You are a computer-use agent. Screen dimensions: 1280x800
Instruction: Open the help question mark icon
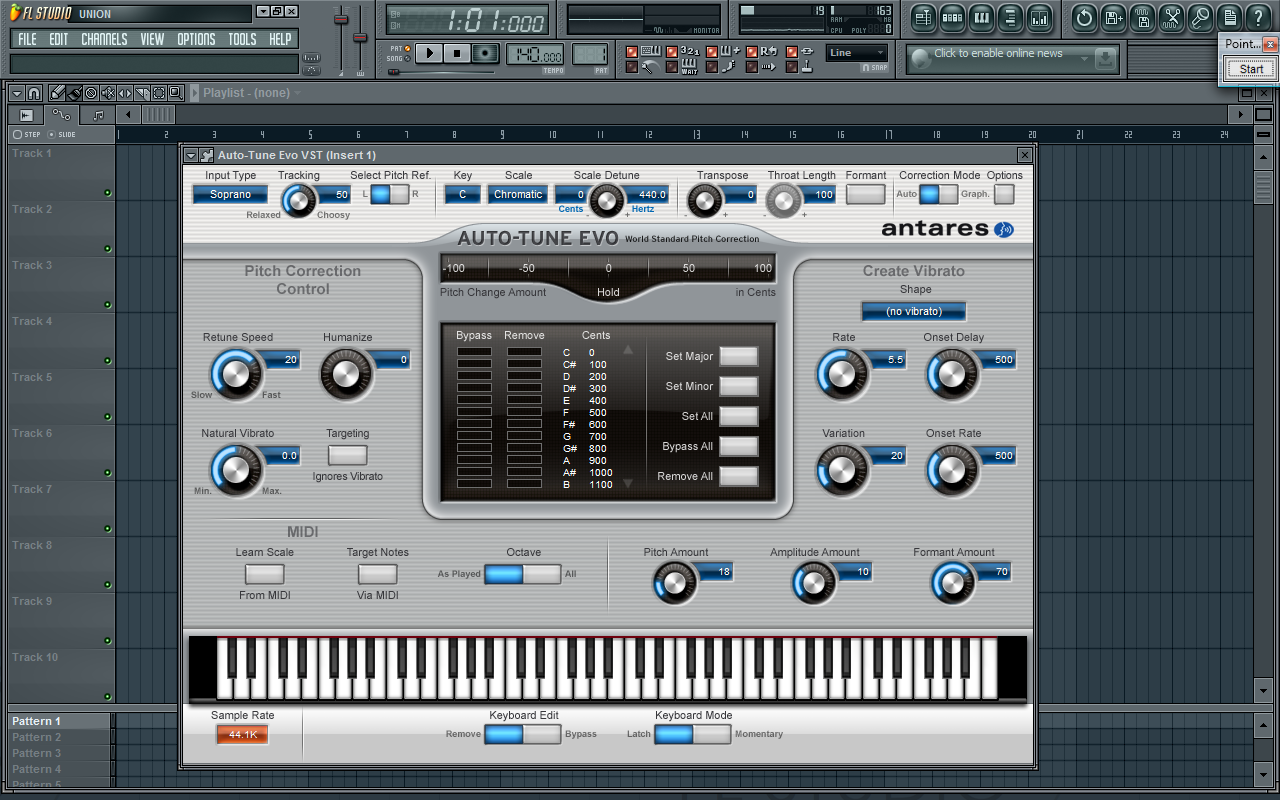[1259, 17]
